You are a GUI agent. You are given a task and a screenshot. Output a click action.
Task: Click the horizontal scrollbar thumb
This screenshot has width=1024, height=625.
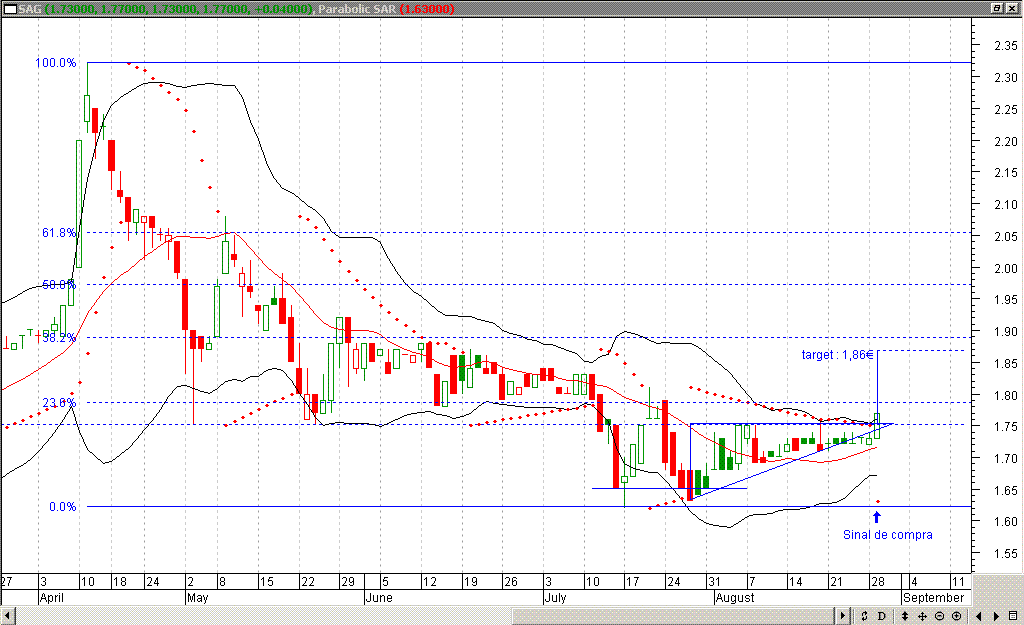[x=674, y=616]
